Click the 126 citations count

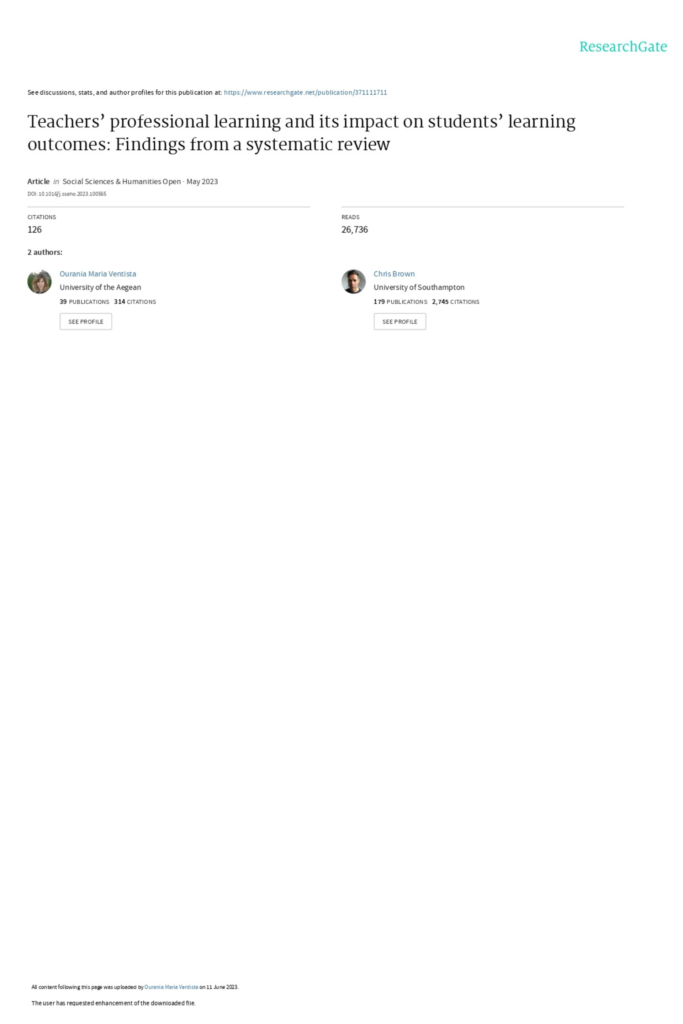(35, 229)
